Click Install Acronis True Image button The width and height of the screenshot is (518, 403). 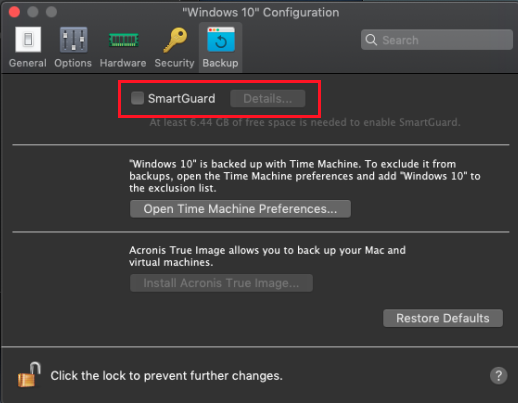coord(221,283)
